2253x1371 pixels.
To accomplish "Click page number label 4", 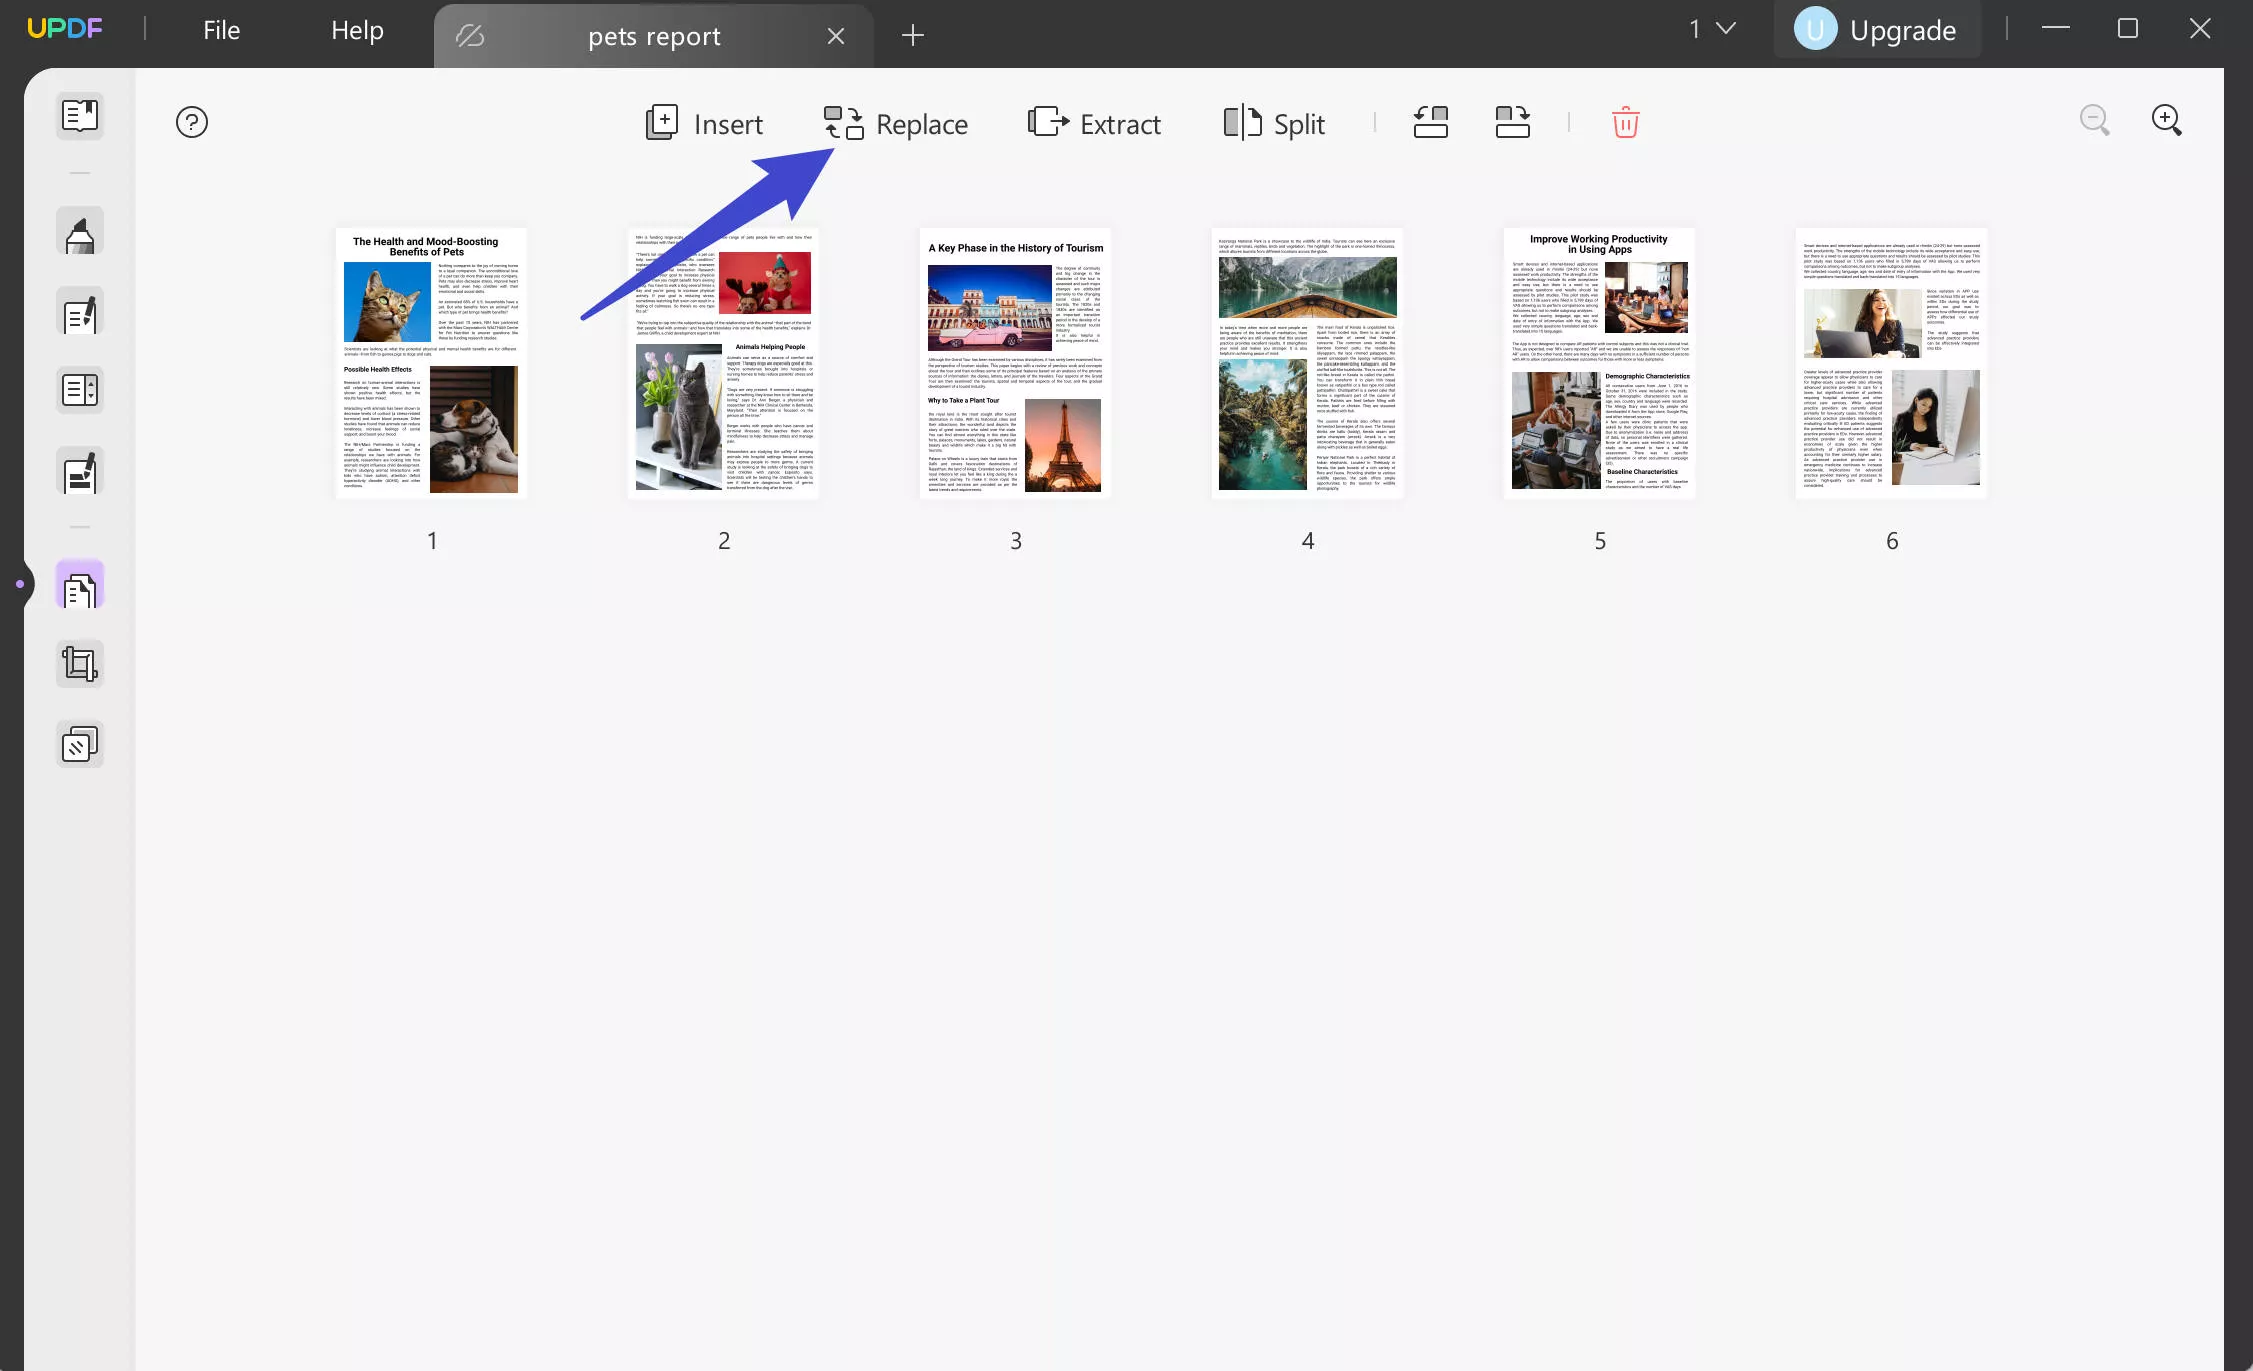I will click(1307, 541).
